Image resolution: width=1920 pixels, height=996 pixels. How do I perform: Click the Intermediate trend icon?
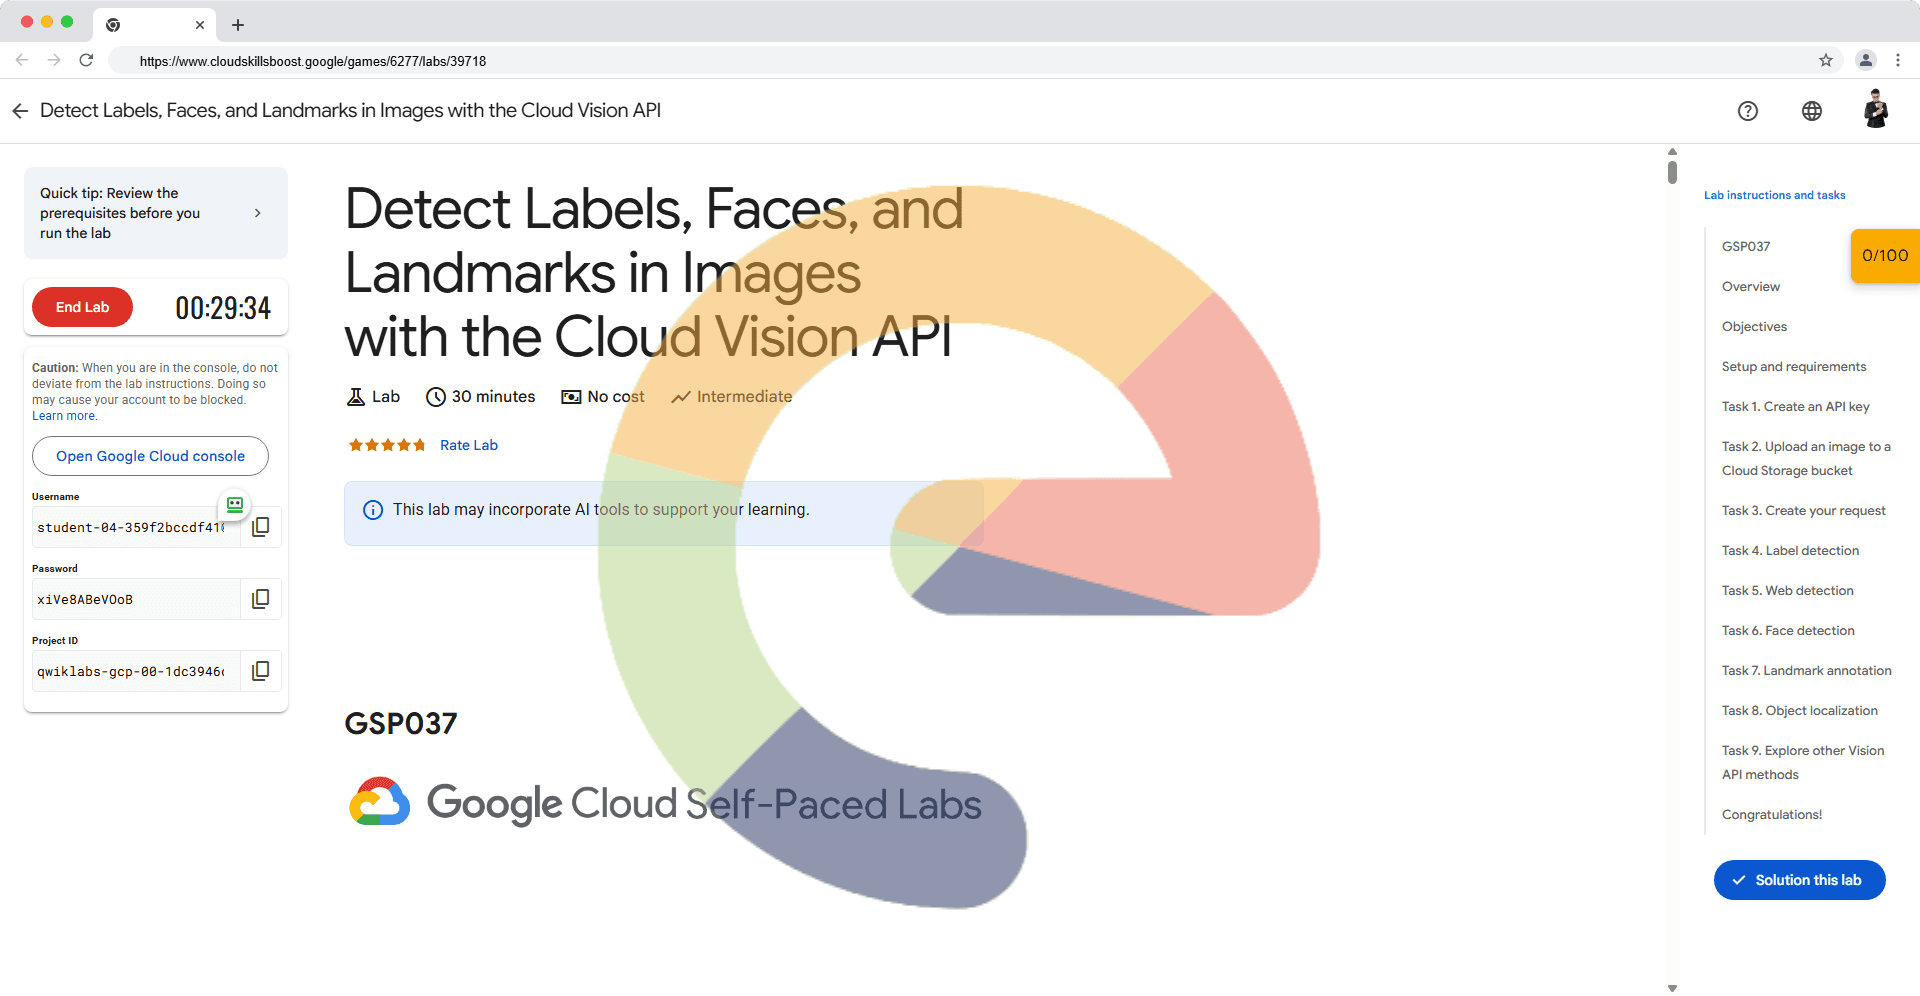click(681, 397)
